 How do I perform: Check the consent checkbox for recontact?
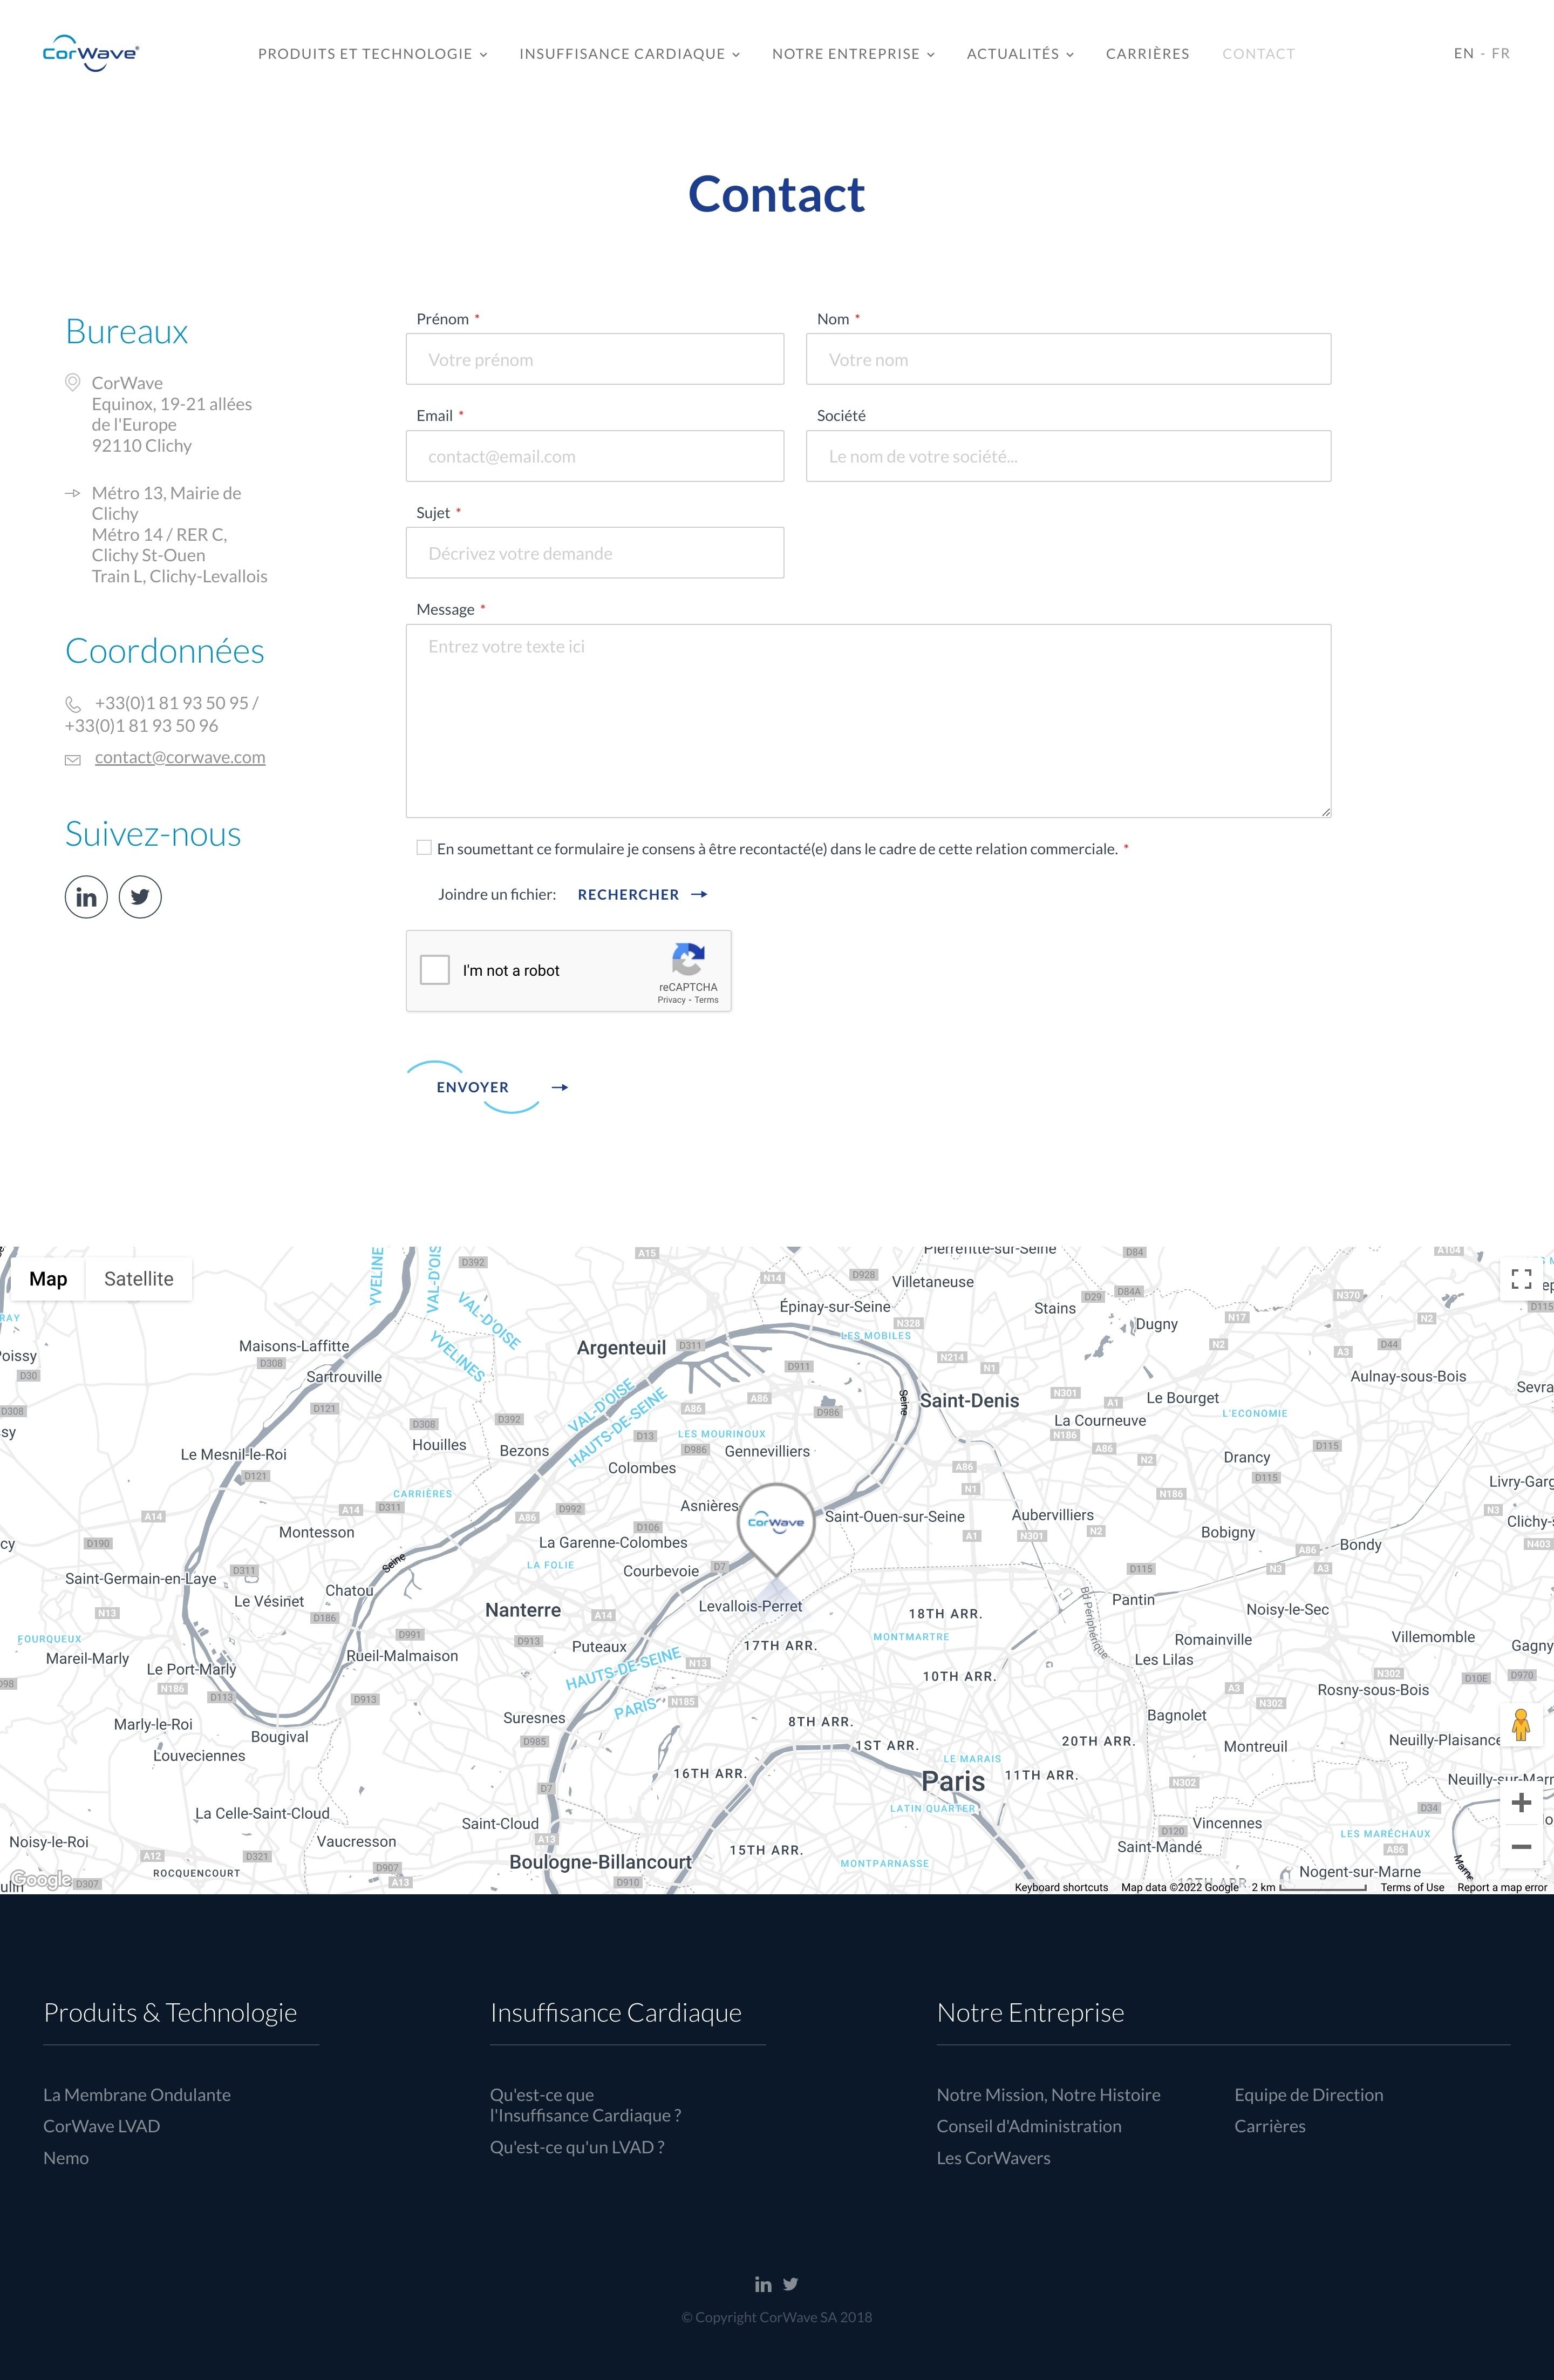click(x=424, y=848)
